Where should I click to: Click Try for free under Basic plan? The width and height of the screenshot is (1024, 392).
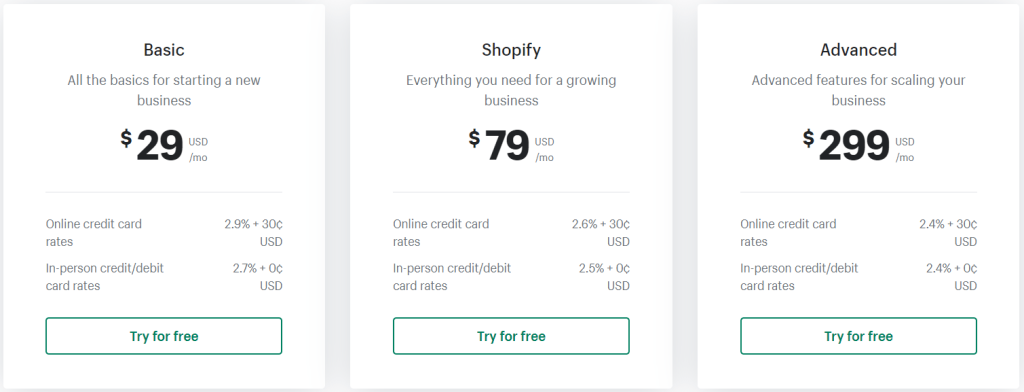point(164,336)
